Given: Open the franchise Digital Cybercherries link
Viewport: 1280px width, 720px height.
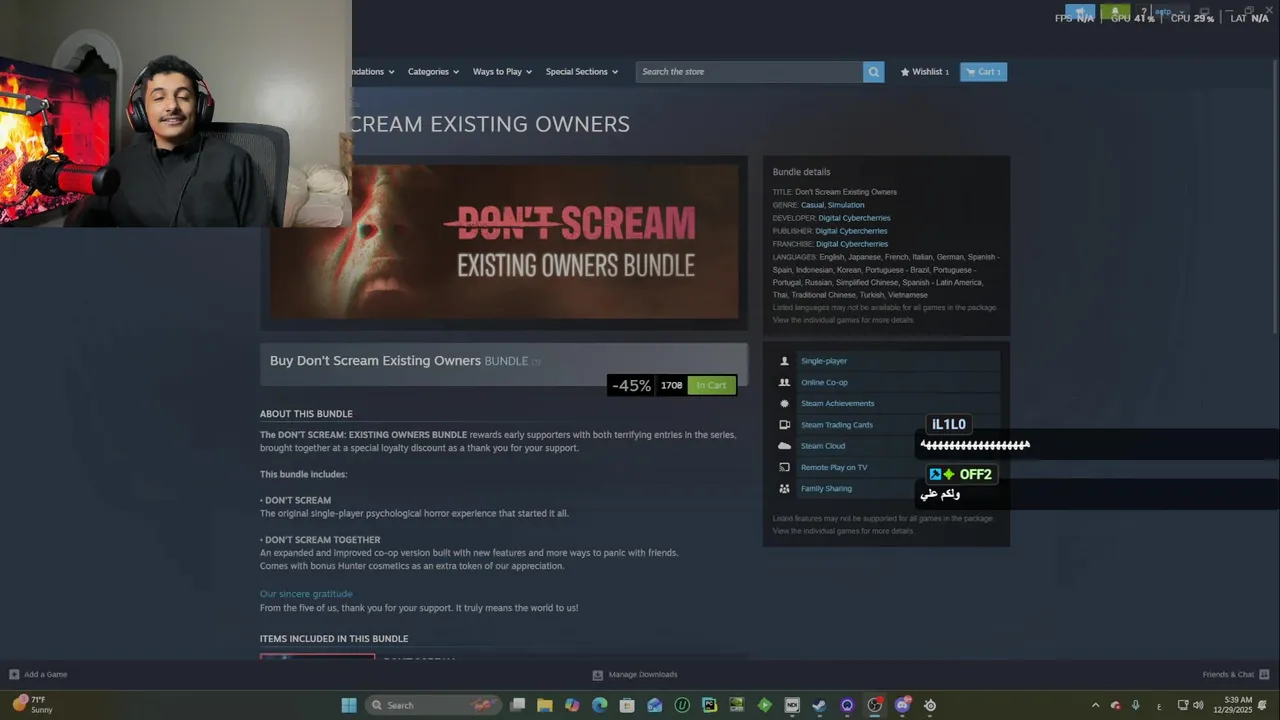Looking at the screenshot, I should click(x=852, y=244).
